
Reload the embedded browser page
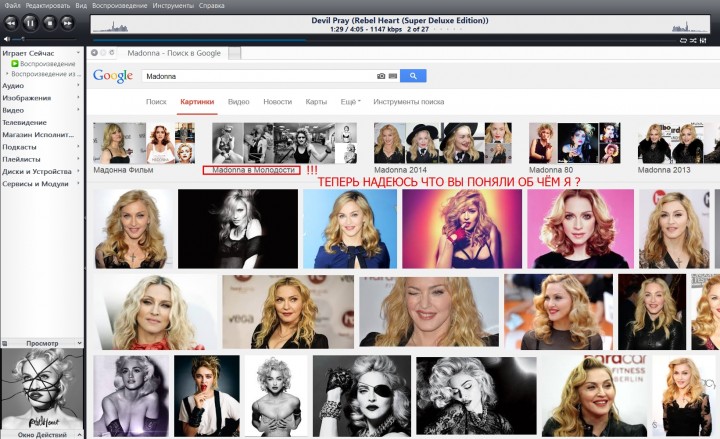112,53
